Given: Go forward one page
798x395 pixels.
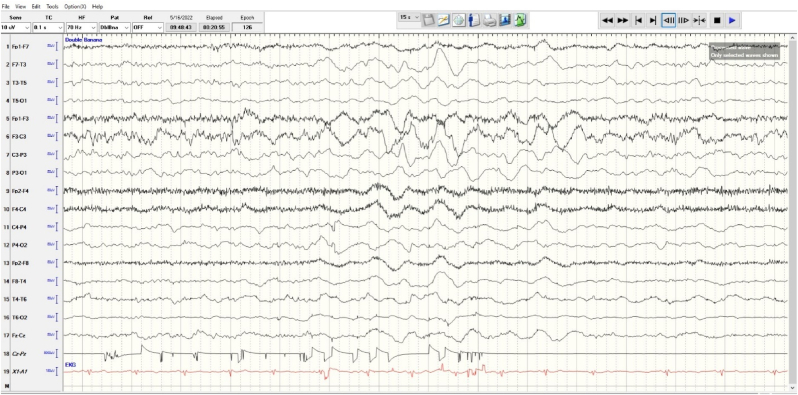Looking at the screenshot, I should click(684, 20).
